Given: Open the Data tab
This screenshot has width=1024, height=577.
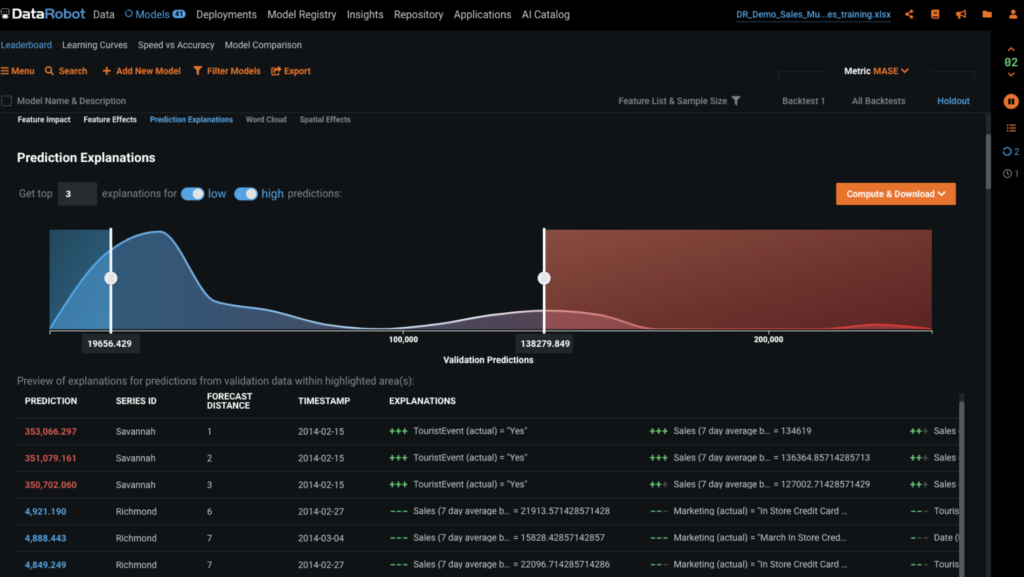Looking at the screenshot, I should point(103,14).
